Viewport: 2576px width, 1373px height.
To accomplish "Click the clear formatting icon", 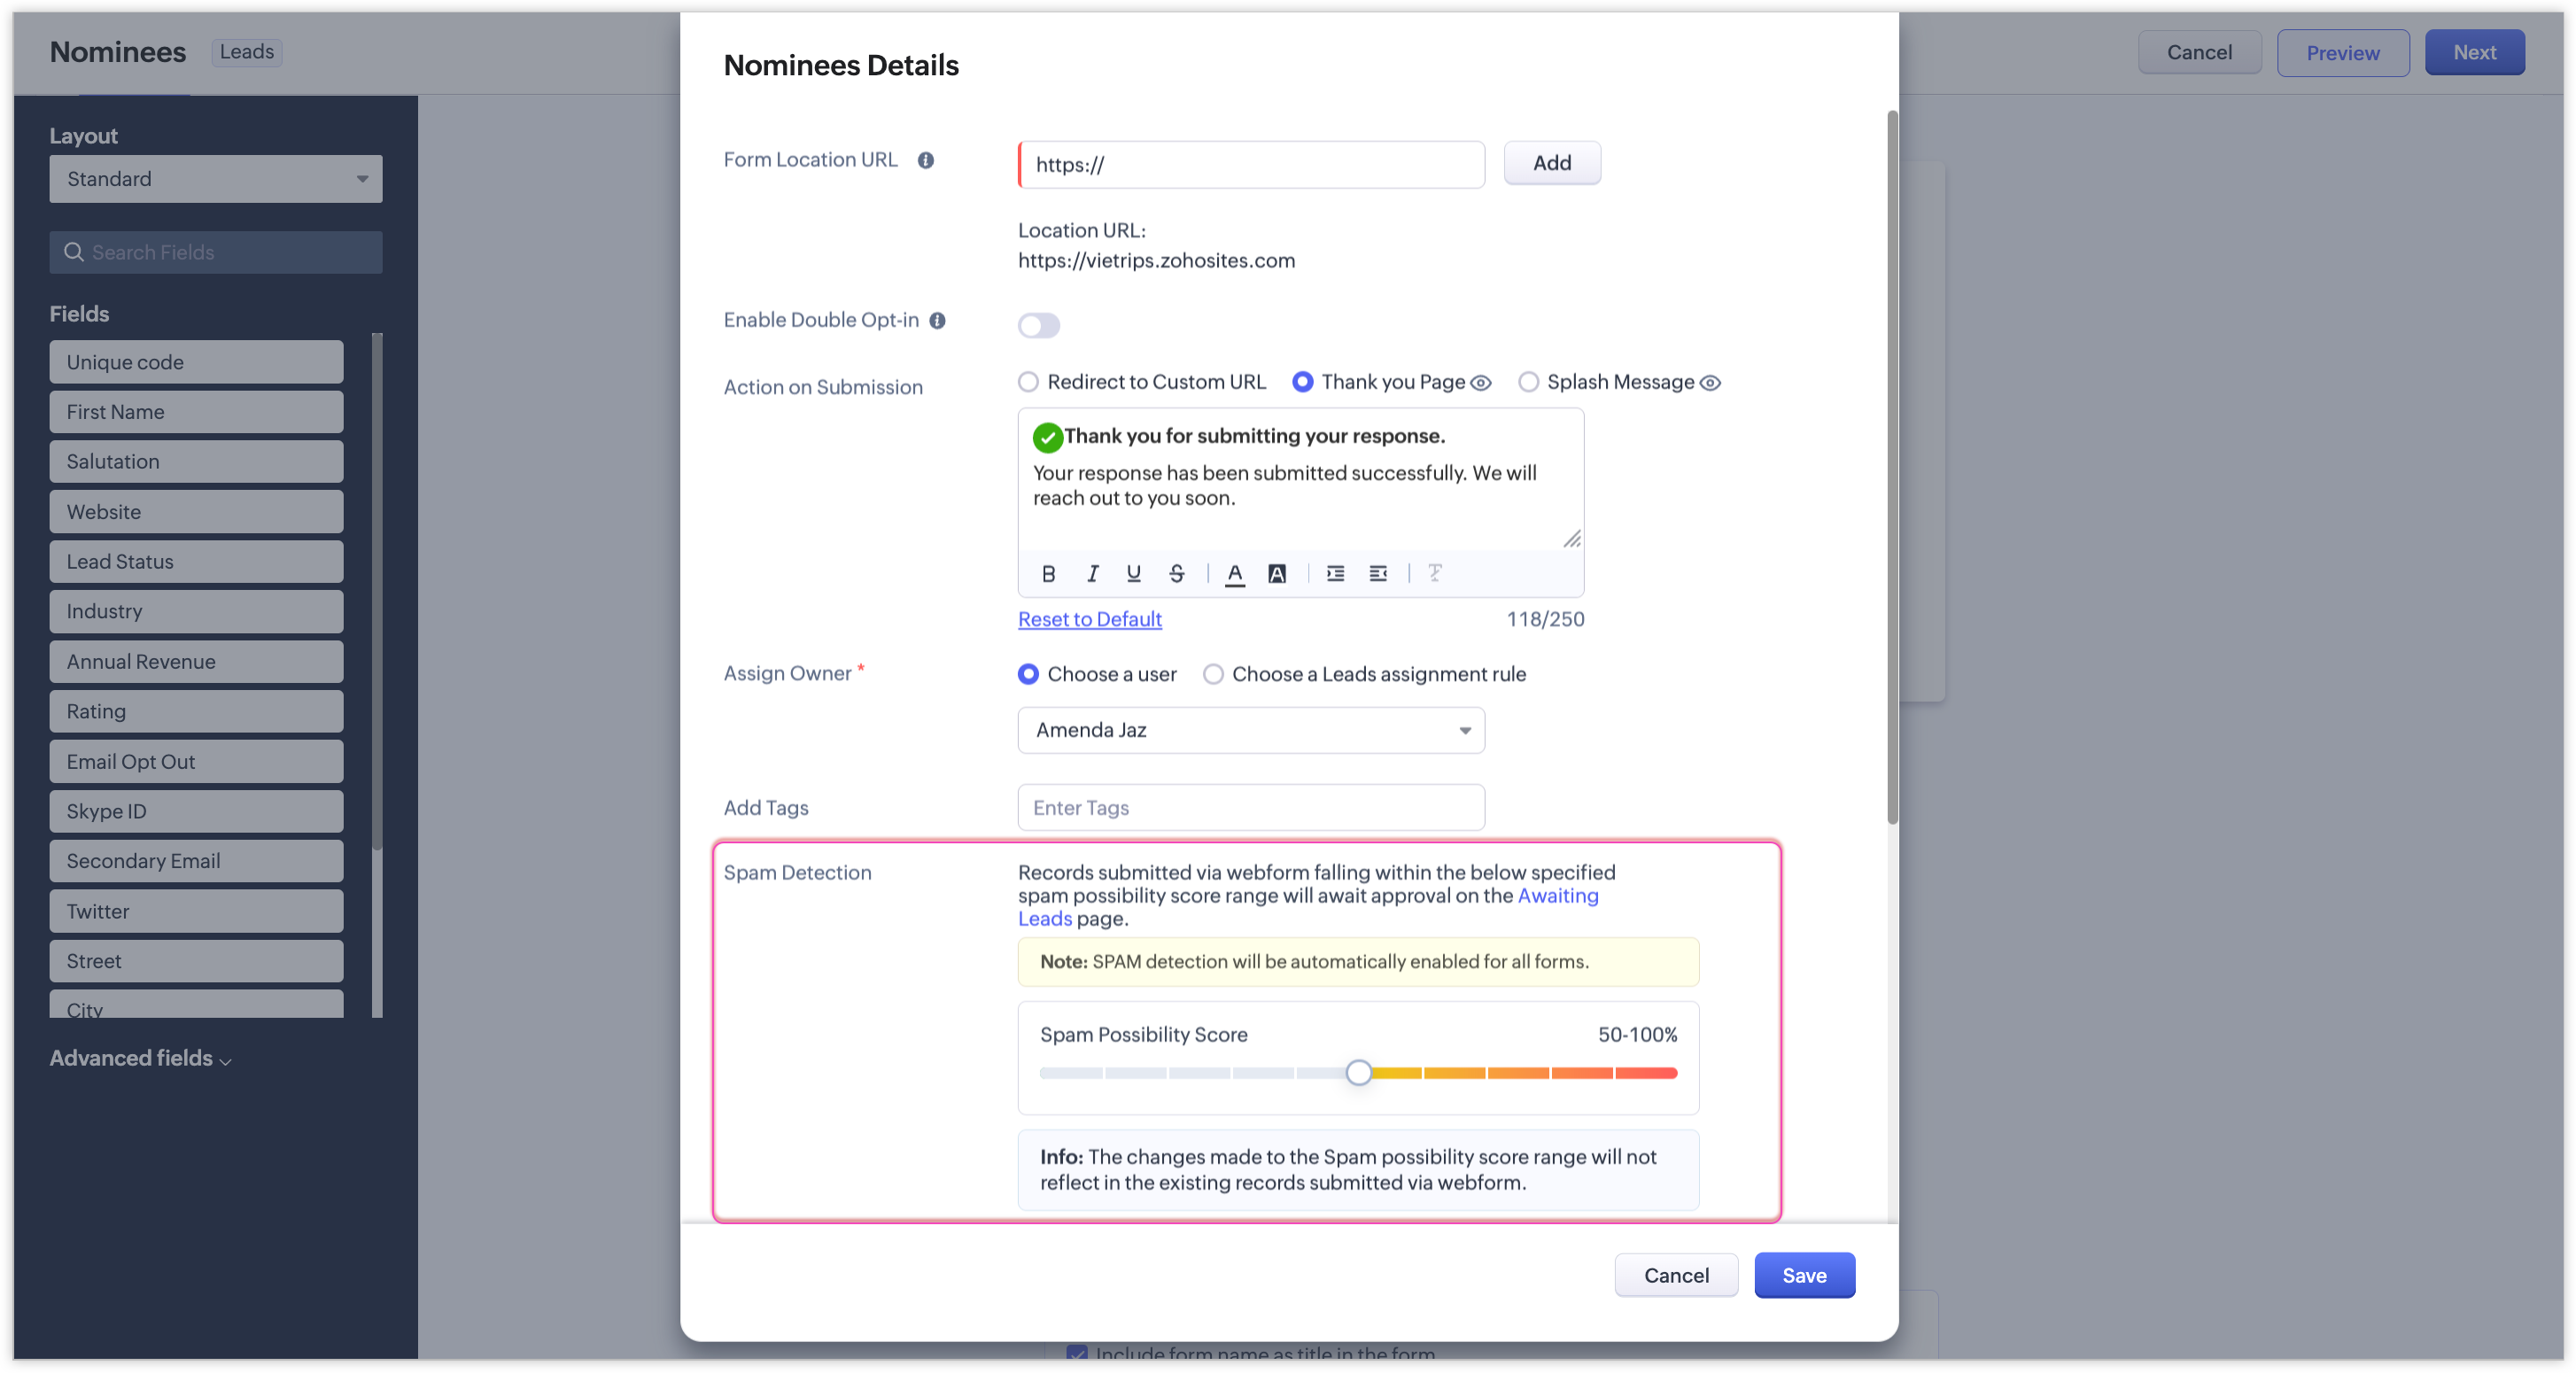I will tap(1434, 573).
